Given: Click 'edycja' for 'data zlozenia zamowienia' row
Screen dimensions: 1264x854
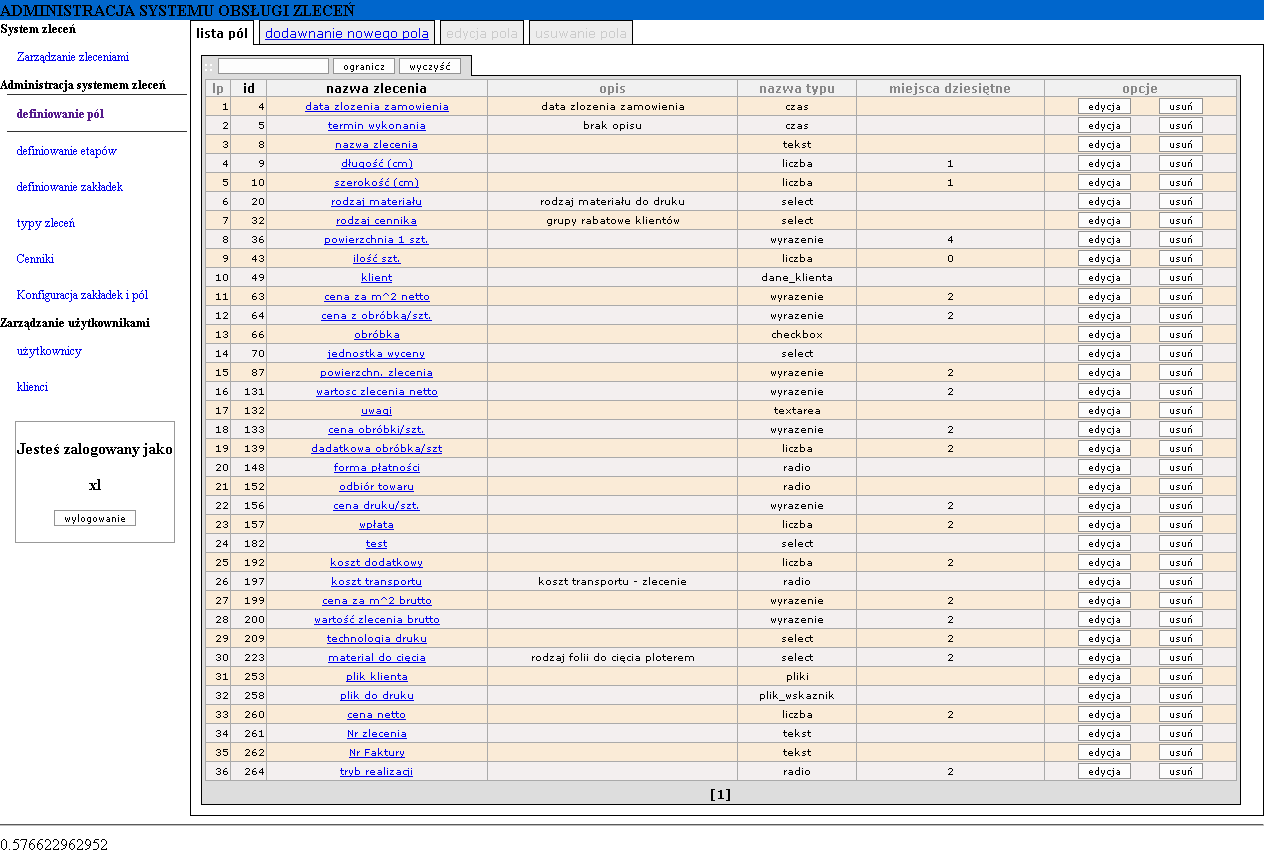Looking at the screenshot, I should click(x=1104, y=106).
